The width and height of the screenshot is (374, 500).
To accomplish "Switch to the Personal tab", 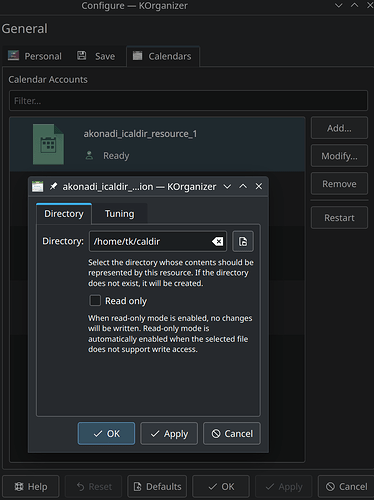I will coord(35,56).
